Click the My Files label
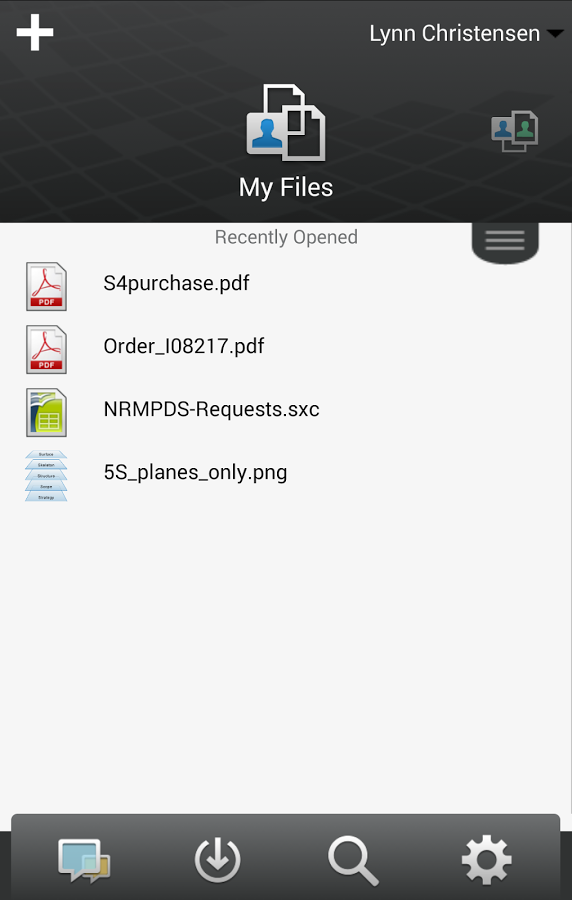 coord(286,188)
